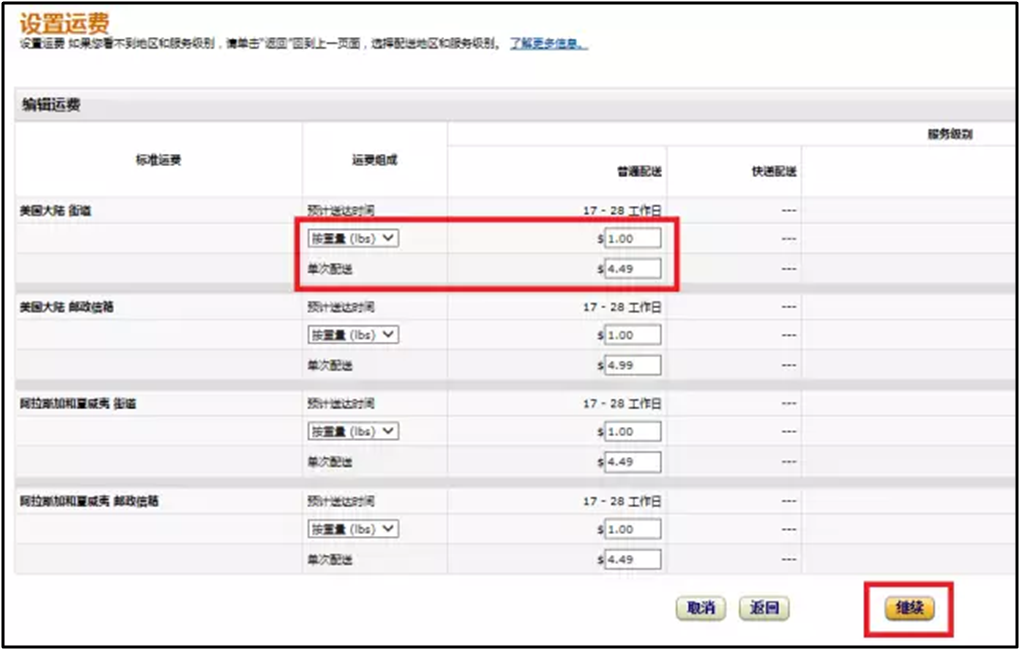This screenshot has width=1020, height=650.
Task: Open the 了解更多信息 link
Action: 548,42
